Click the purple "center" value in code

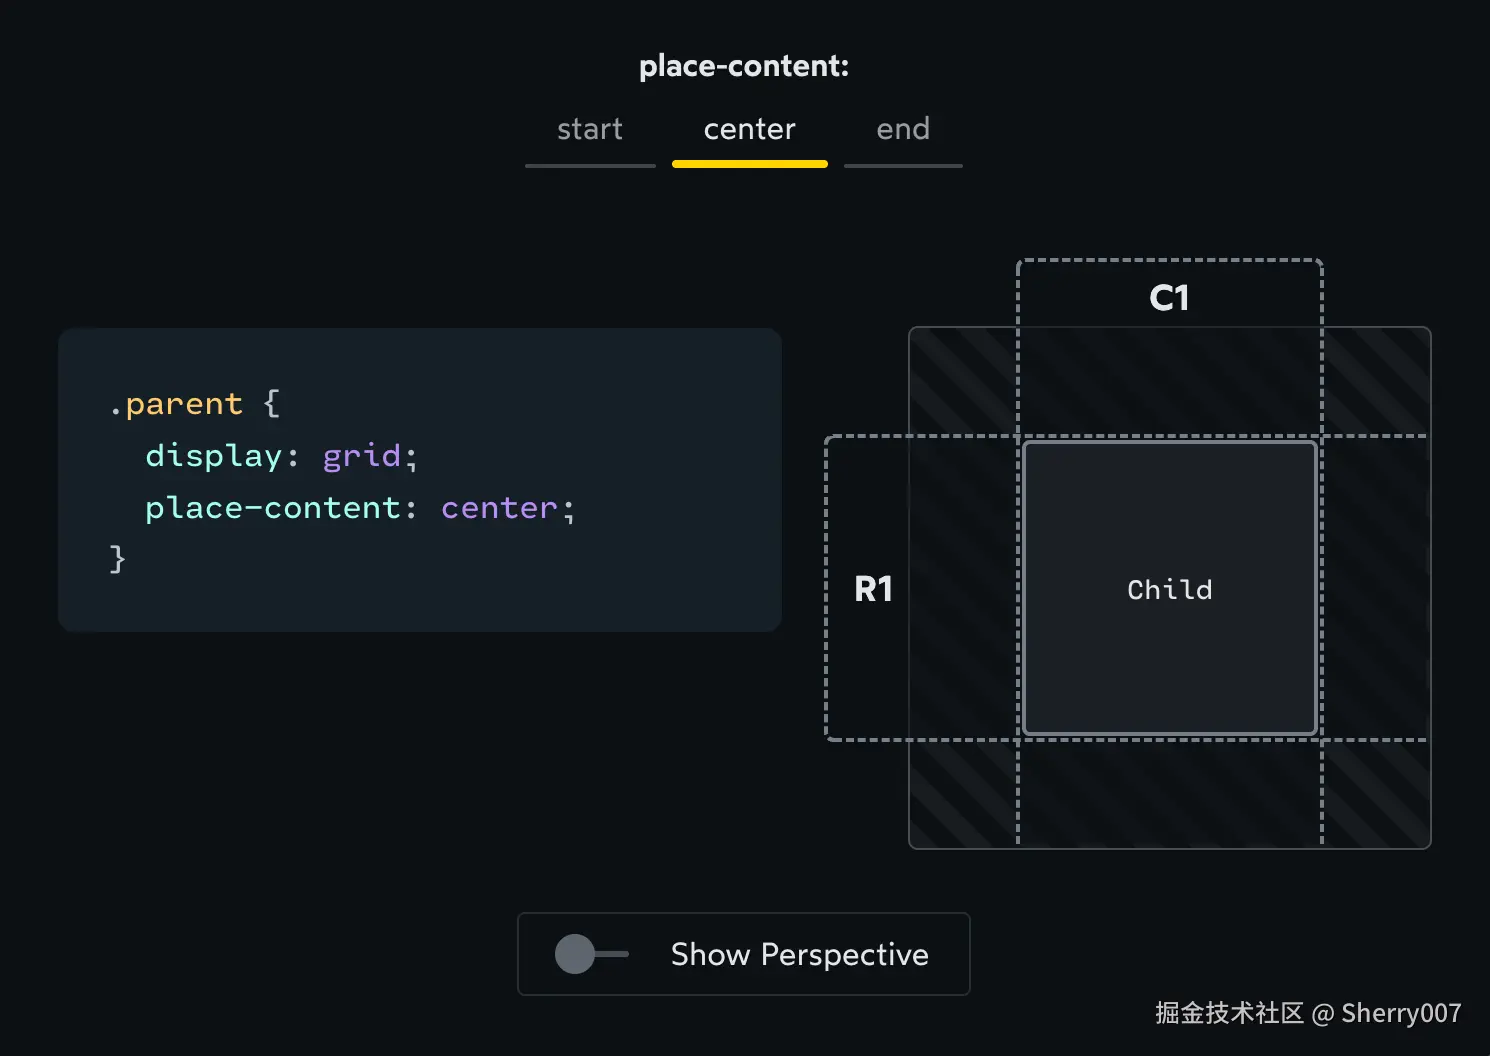pos(499,508)
